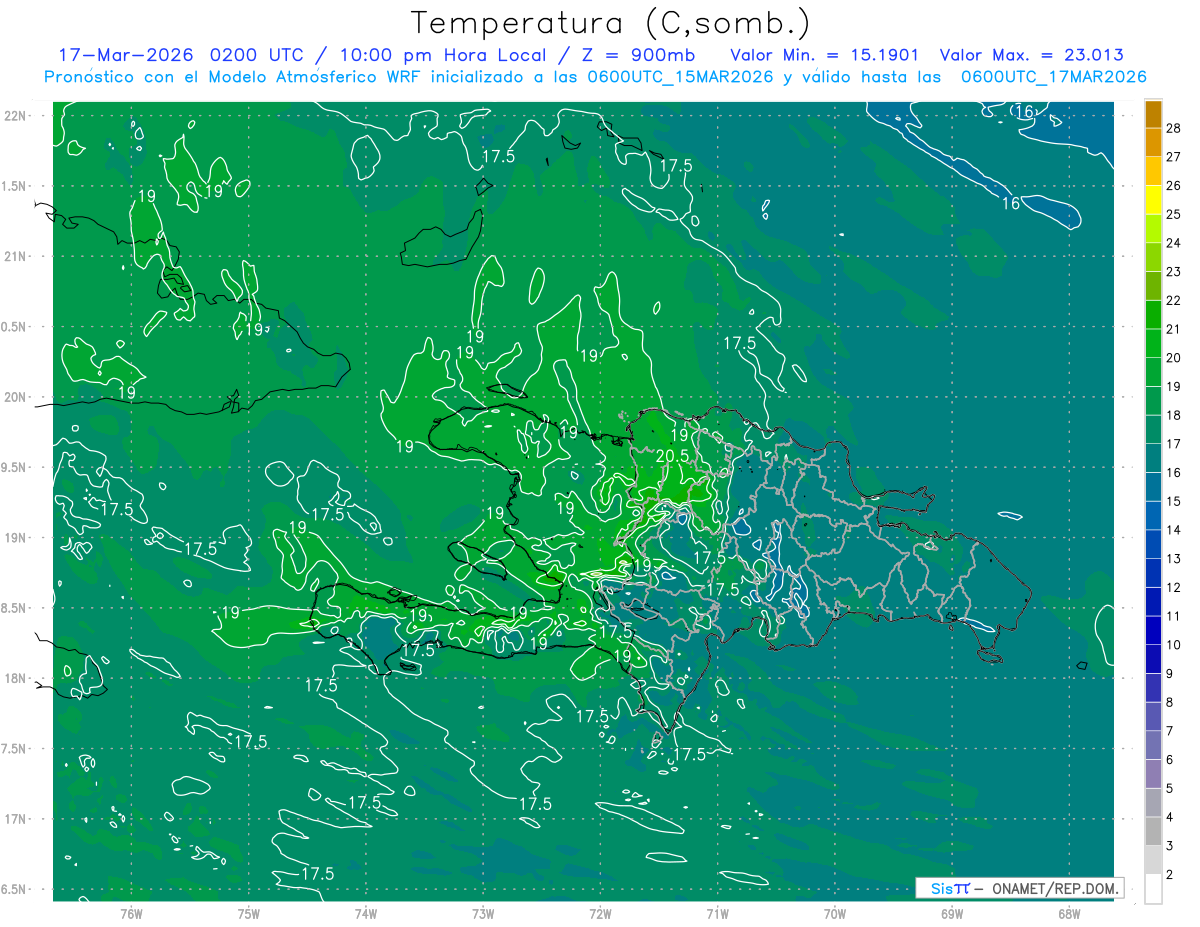Click the '13' value on the color scale
Screen dimensions: 1200x927
(1174, 559)
